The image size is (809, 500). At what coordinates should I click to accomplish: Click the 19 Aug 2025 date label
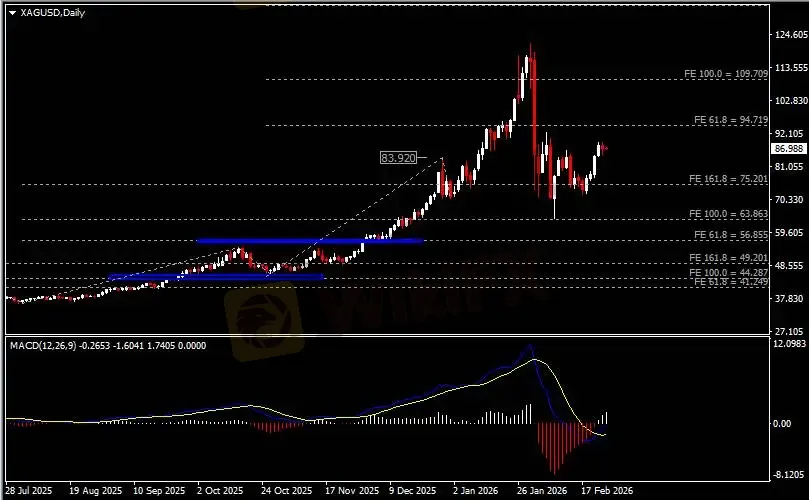(x=95, y=490)
